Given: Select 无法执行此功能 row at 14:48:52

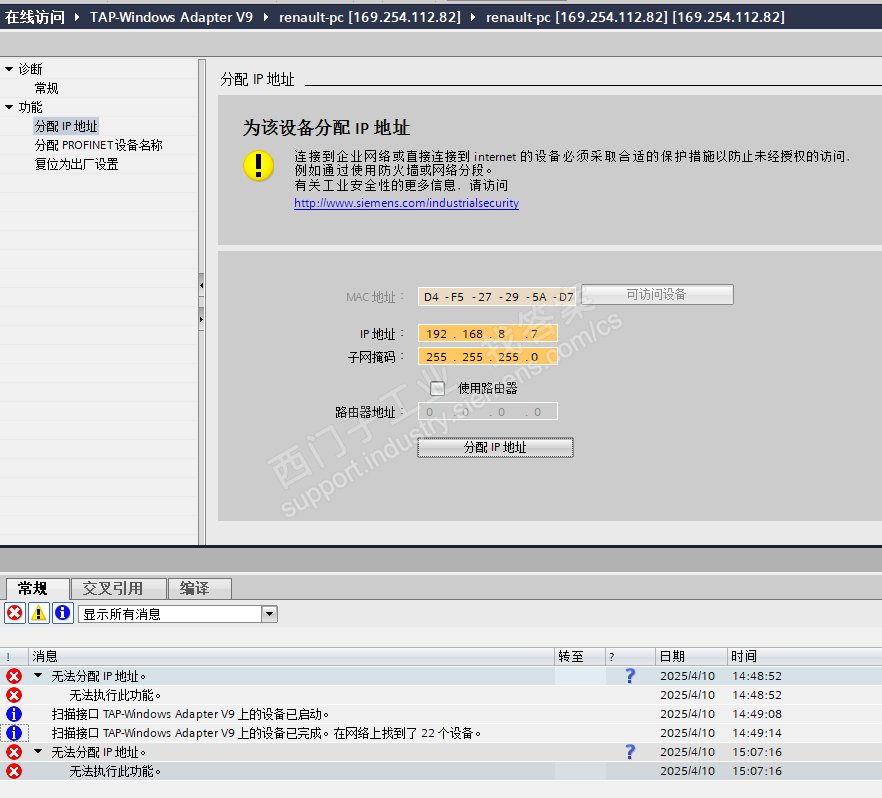Looking at the screenshot, I should coord(441,695).
